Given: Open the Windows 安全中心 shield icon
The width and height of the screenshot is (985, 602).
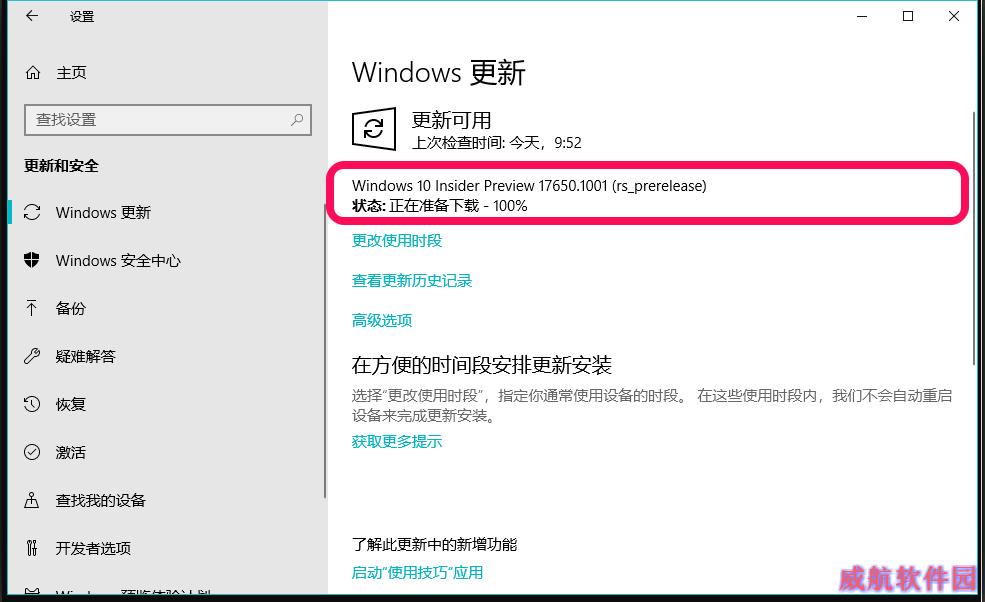Looking at the screenshot, I should 31,260.
